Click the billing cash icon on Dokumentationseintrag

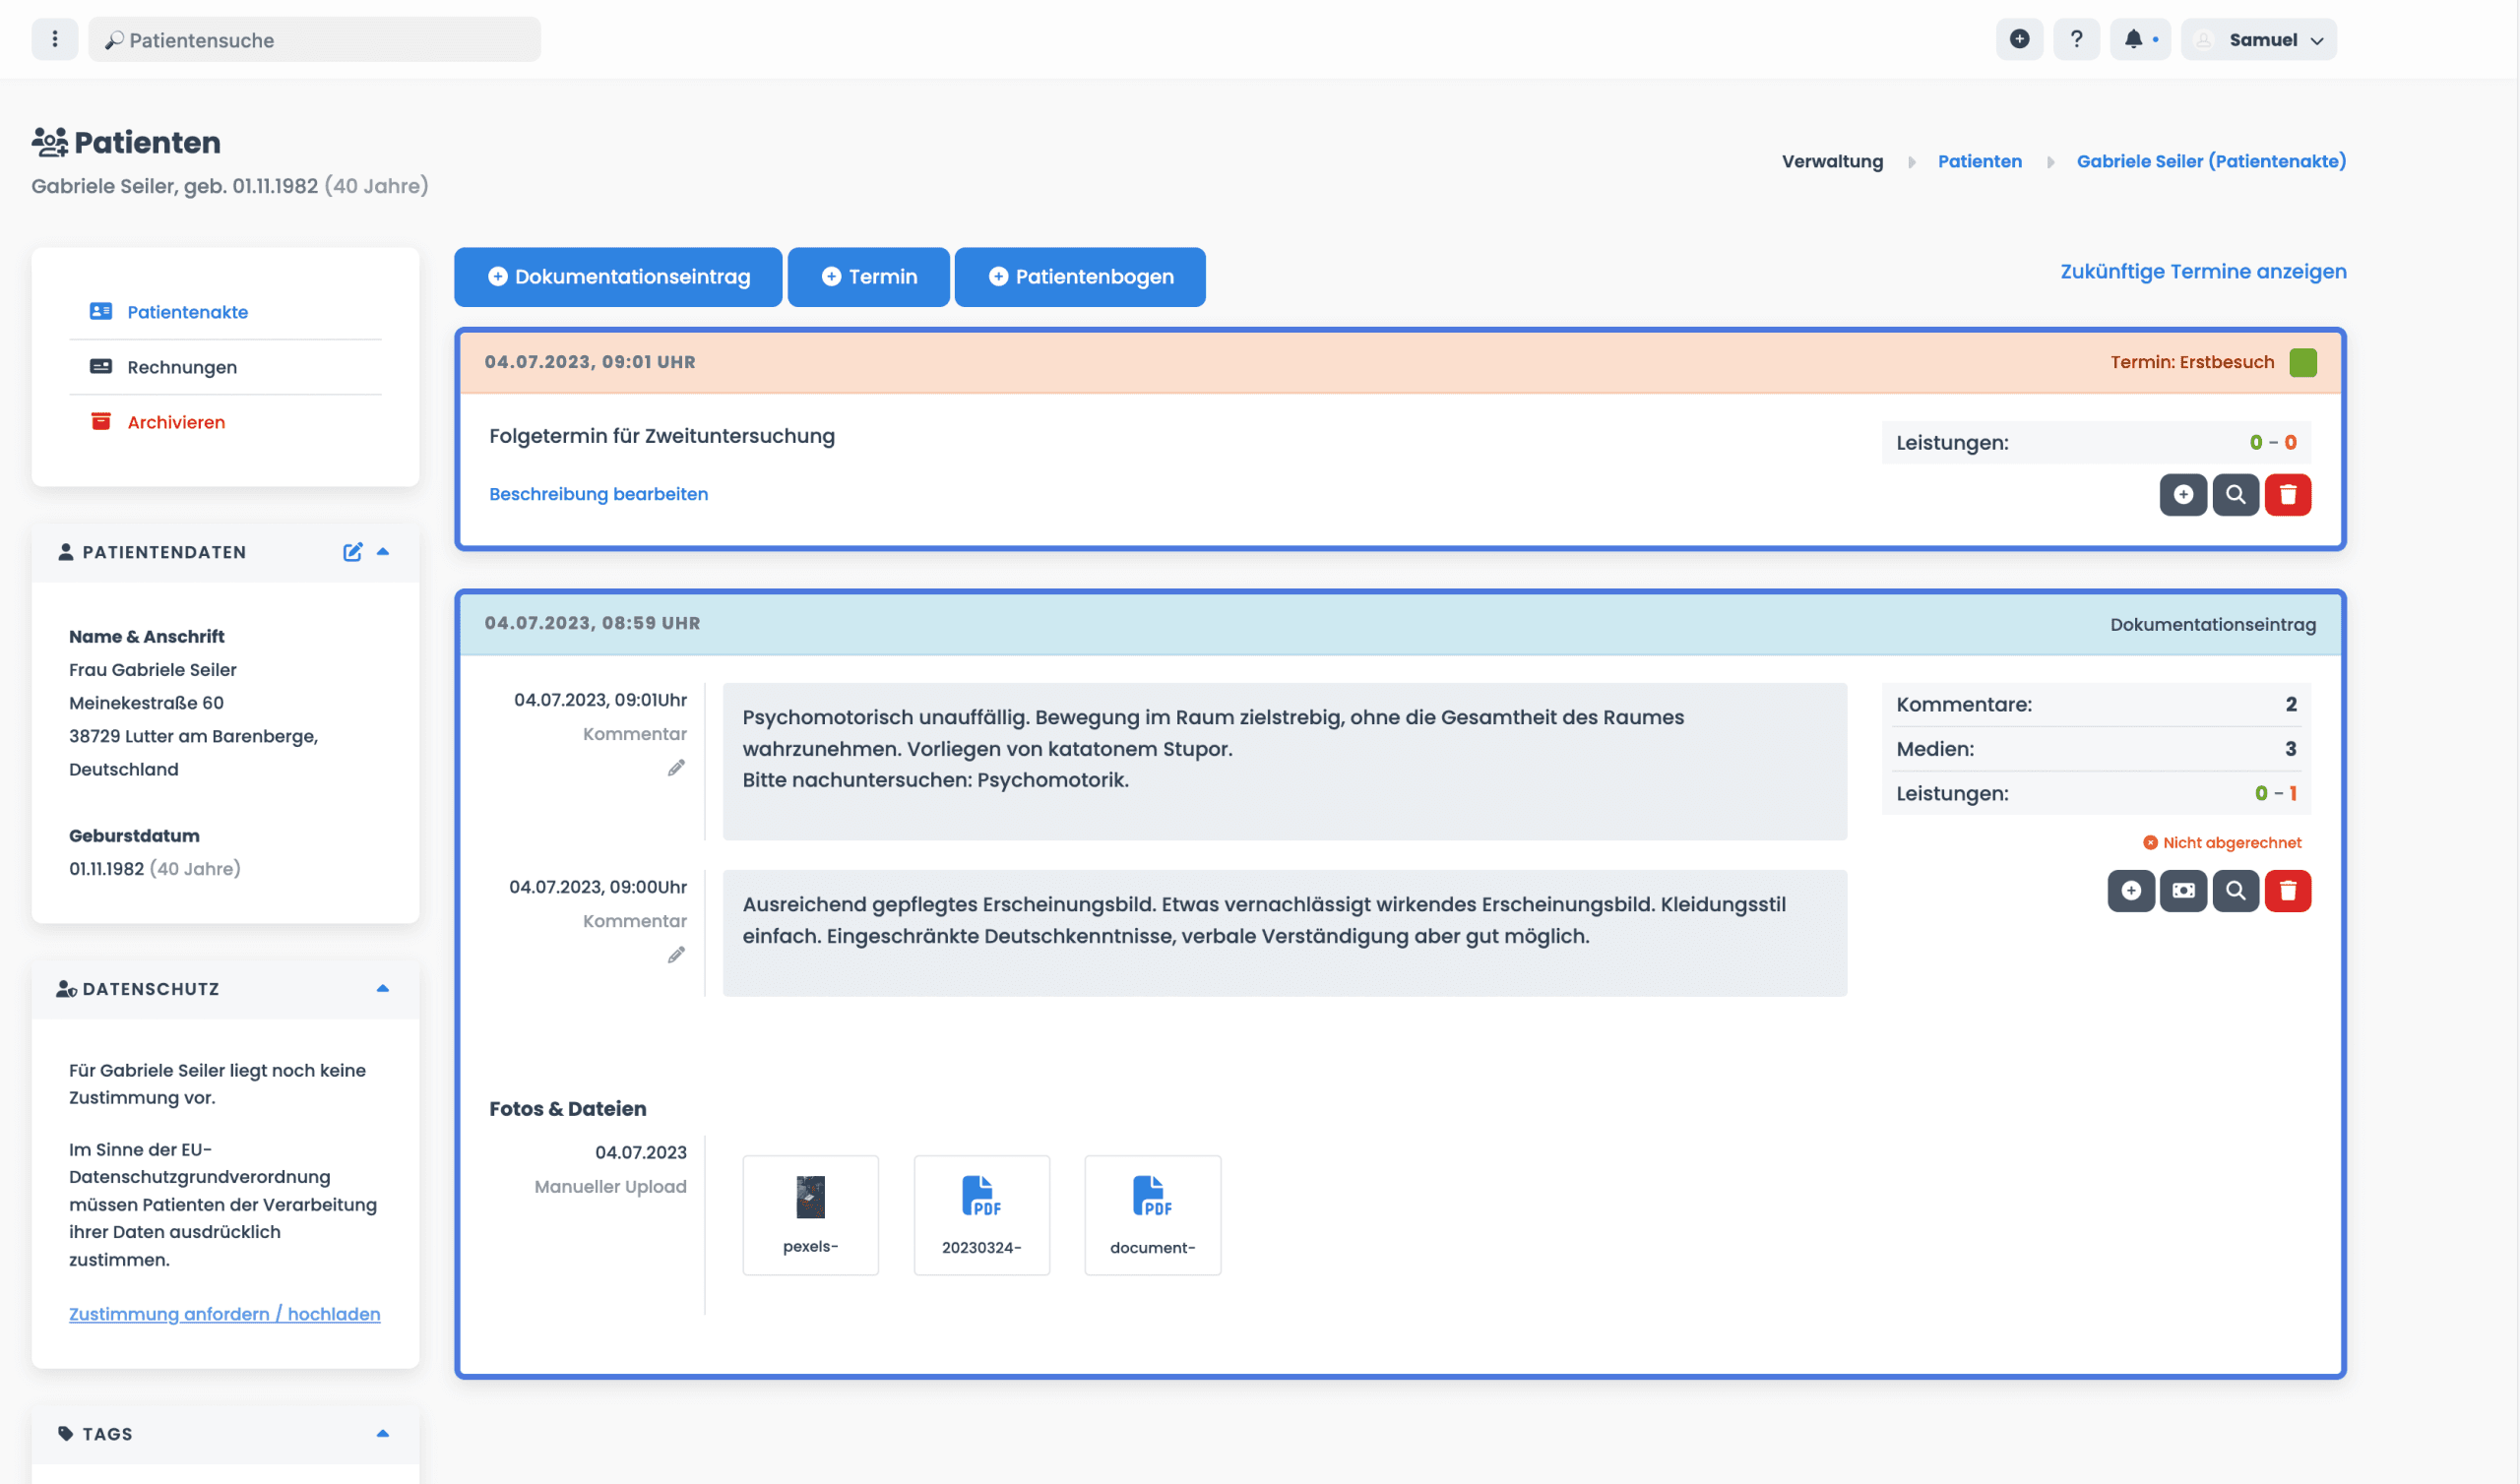click(x=2183, y=891)
